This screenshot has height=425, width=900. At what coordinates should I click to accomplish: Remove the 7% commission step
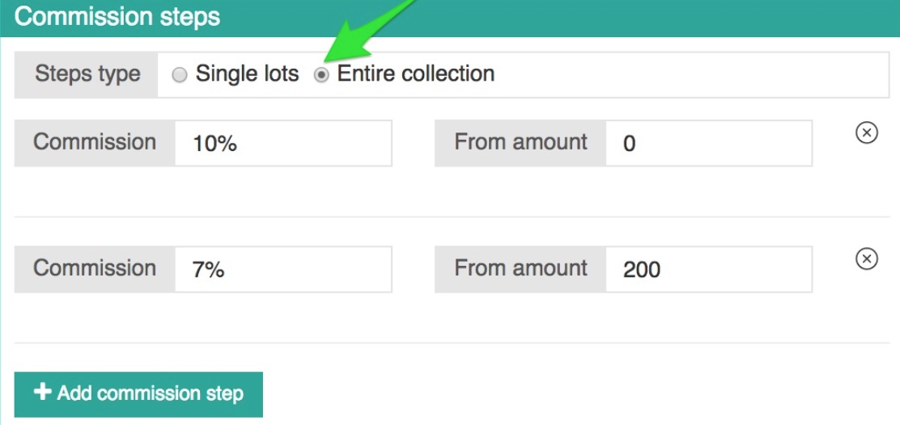pyautogui.click(x=867, y=259)
